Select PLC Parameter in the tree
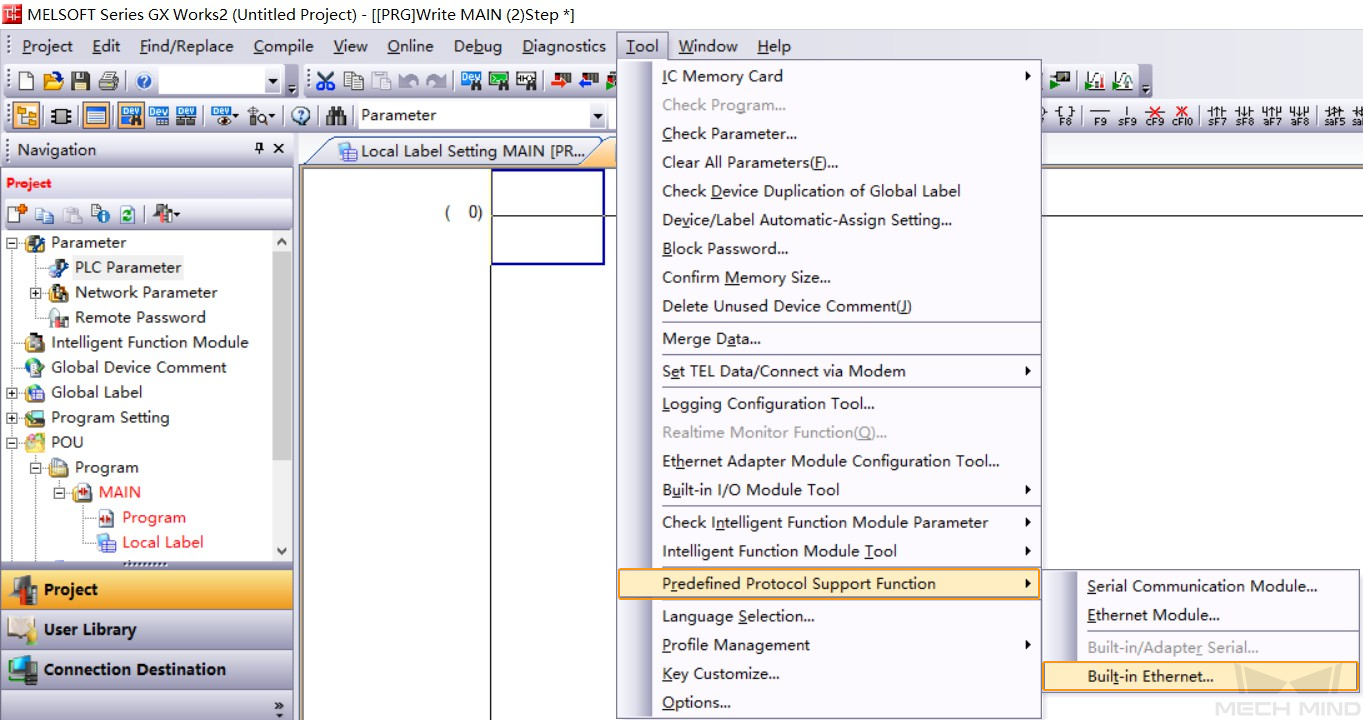This screenshot has width=1363, height=720. click(x=128, y=267)
